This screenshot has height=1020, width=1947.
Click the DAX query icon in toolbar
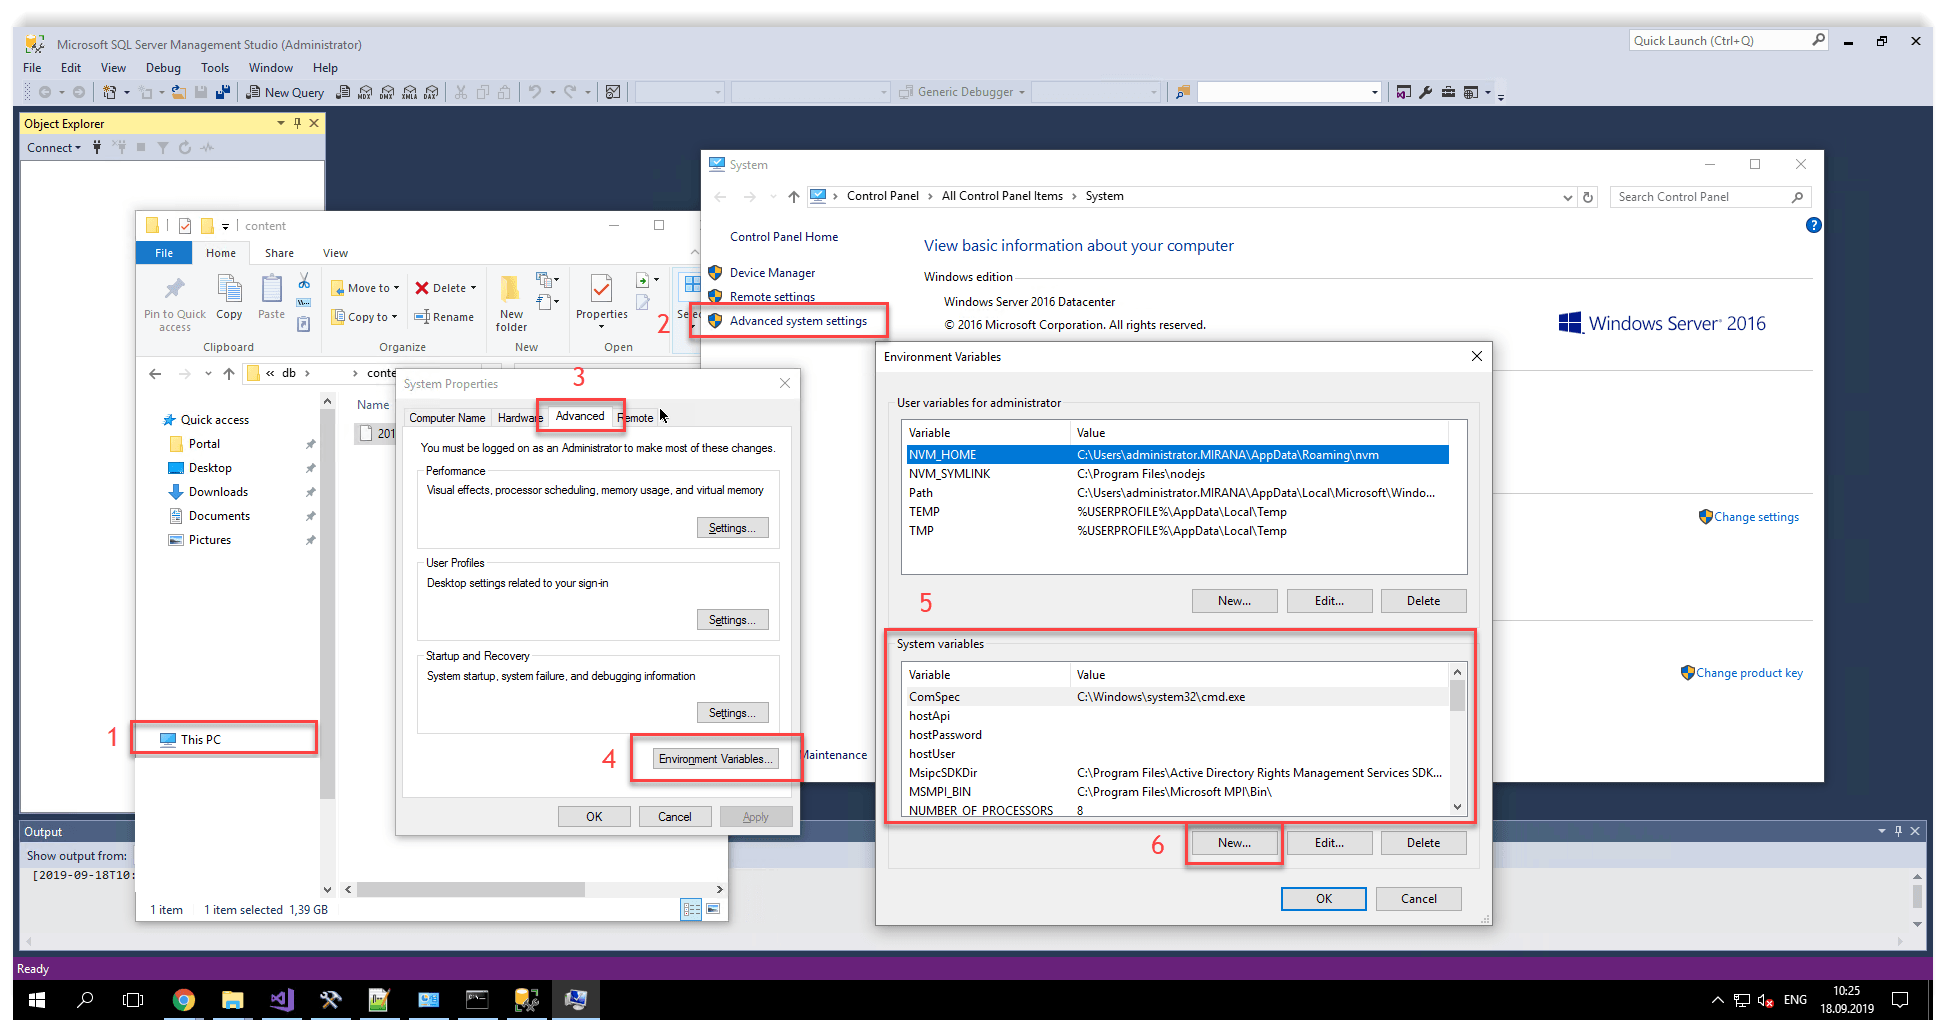[431, 92]
